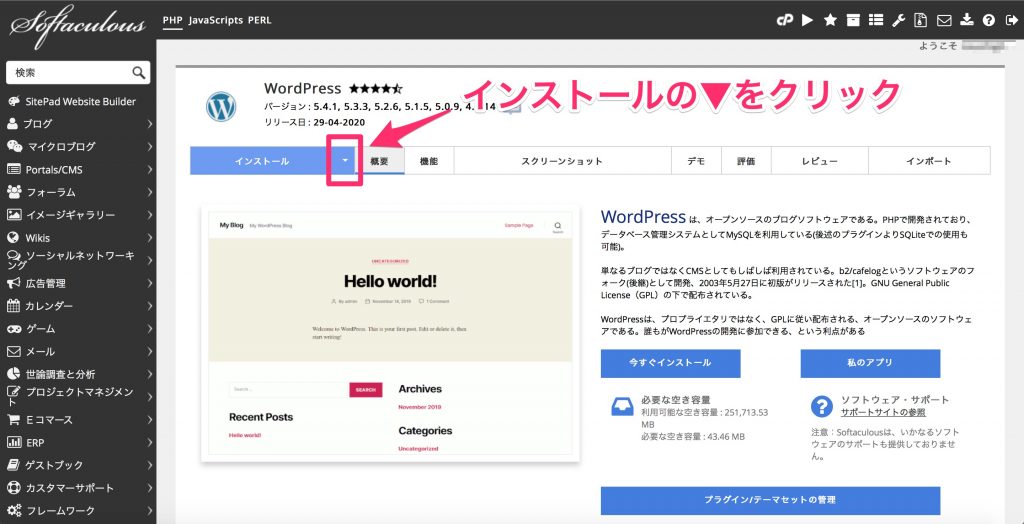
Task: Click the star ratings icon in toolbar
Action: (830, 20)
